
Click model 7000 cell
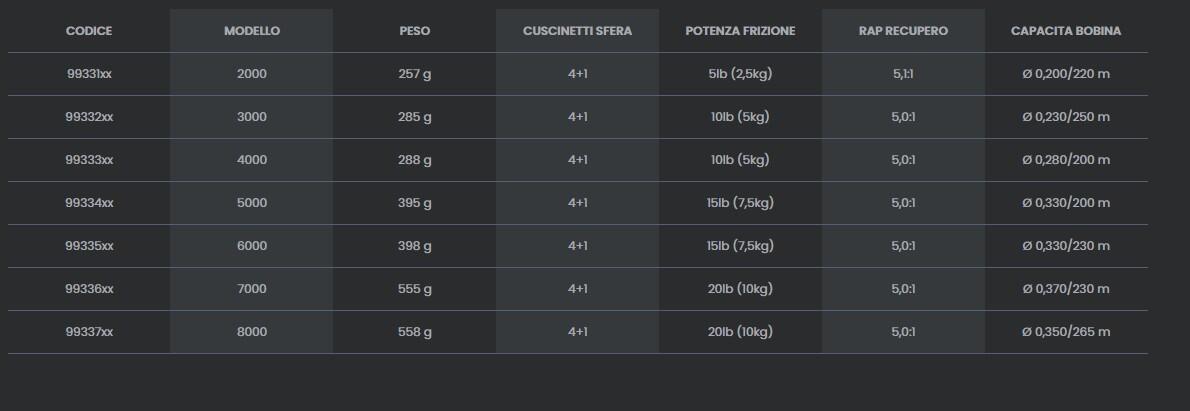coord(252,289)
